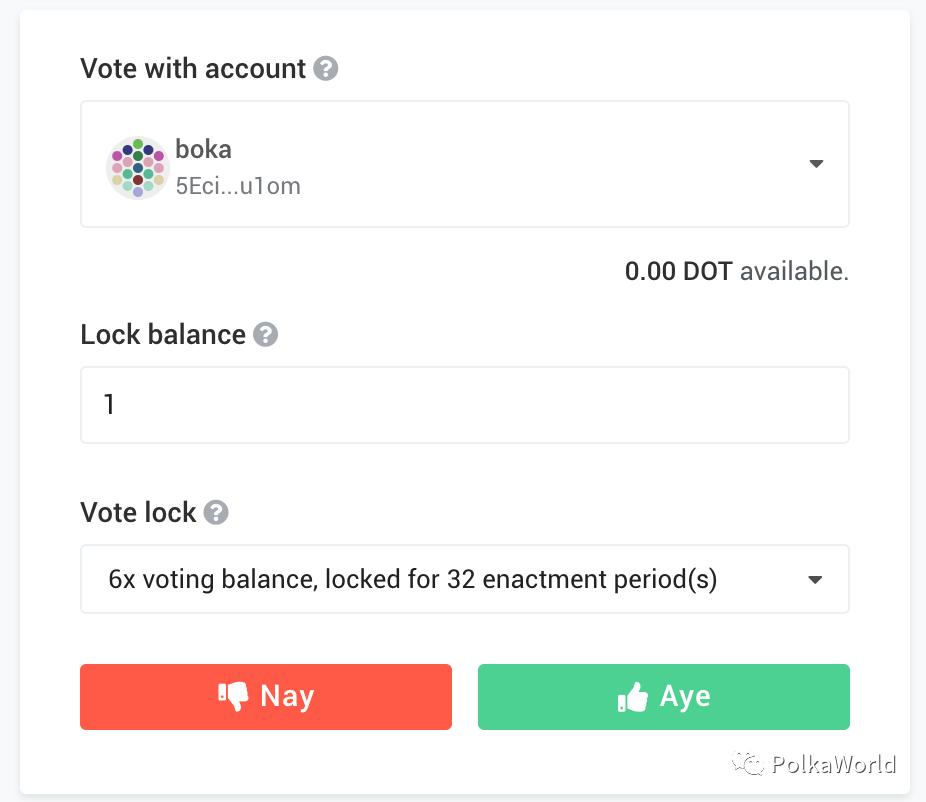Click the PolkaWorld watermark text
926x802 pixels.
(833, 766)
